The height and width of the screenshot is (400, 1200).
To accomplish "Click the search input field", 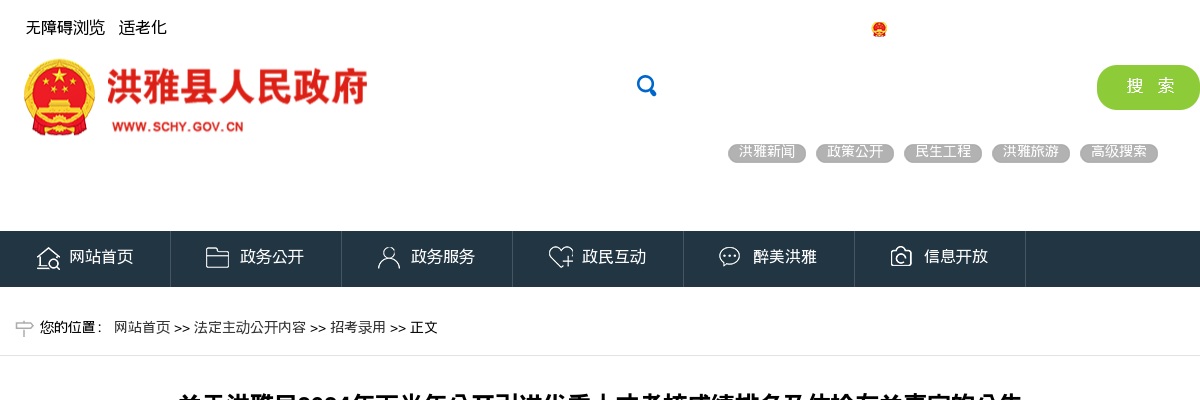I will click(x=875, y=87).
